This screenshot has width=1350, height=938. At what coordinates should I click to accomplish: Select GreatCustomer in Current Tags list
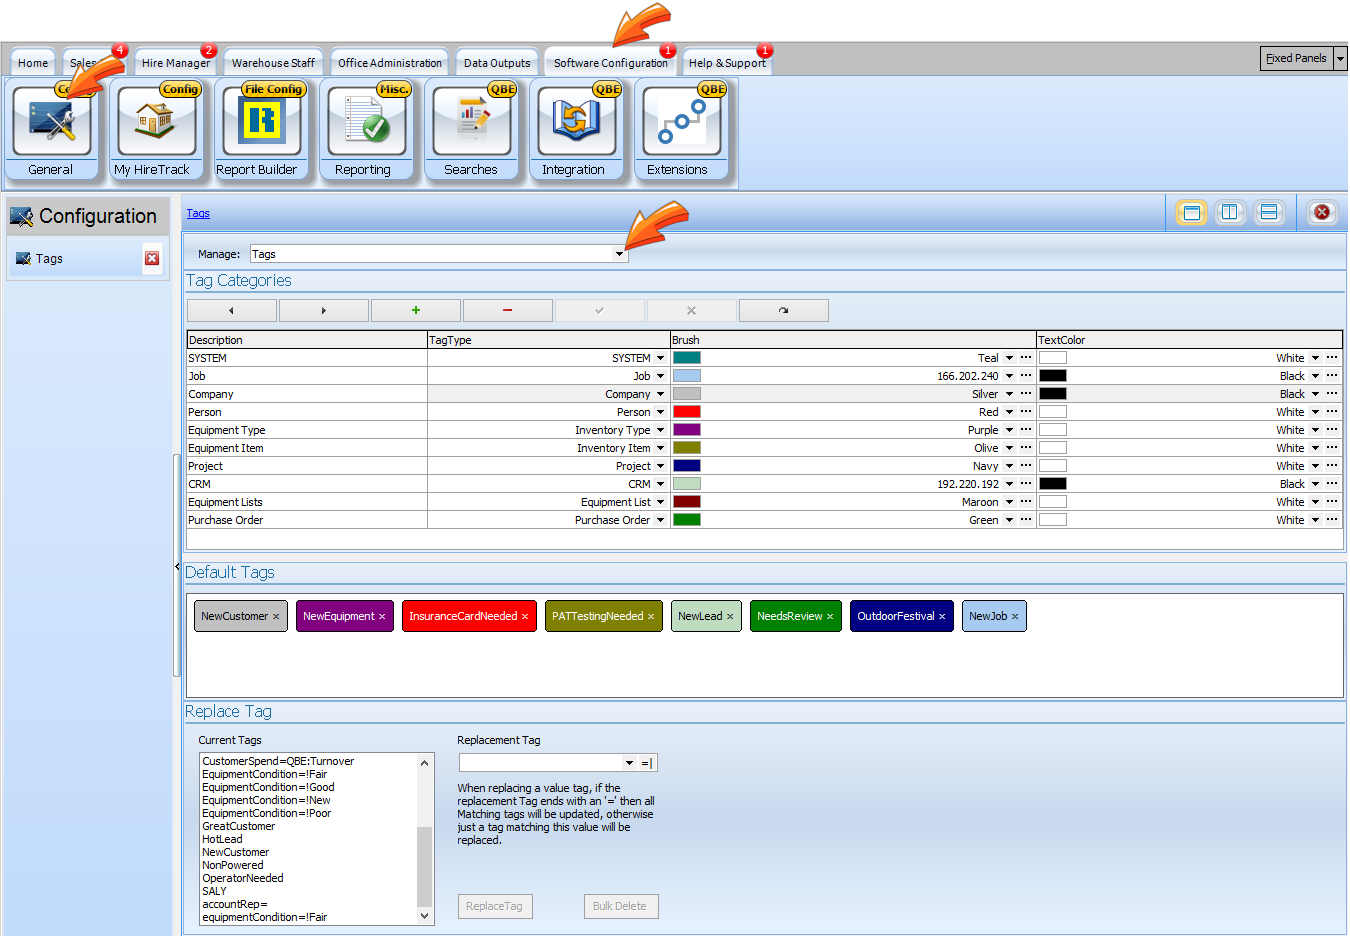pyautogui.click(x=238, y=826)
